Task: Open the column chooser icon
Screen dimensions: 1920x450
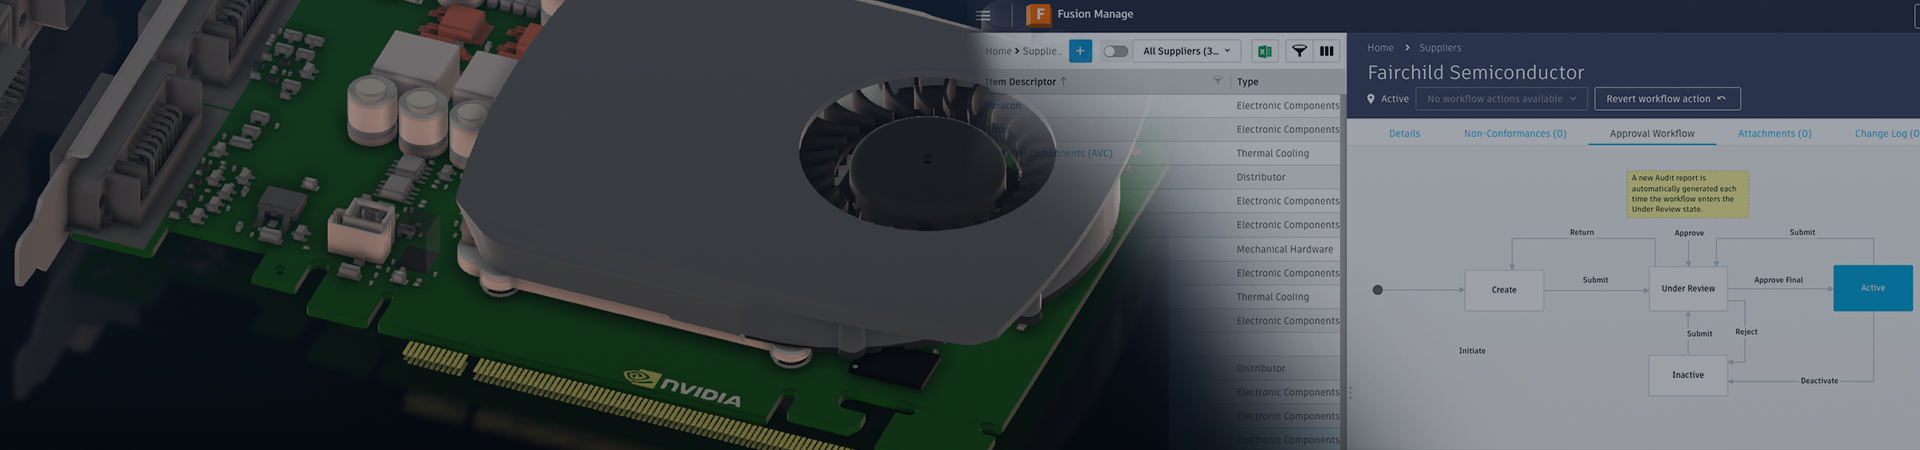Action: tap(1326, 51)
